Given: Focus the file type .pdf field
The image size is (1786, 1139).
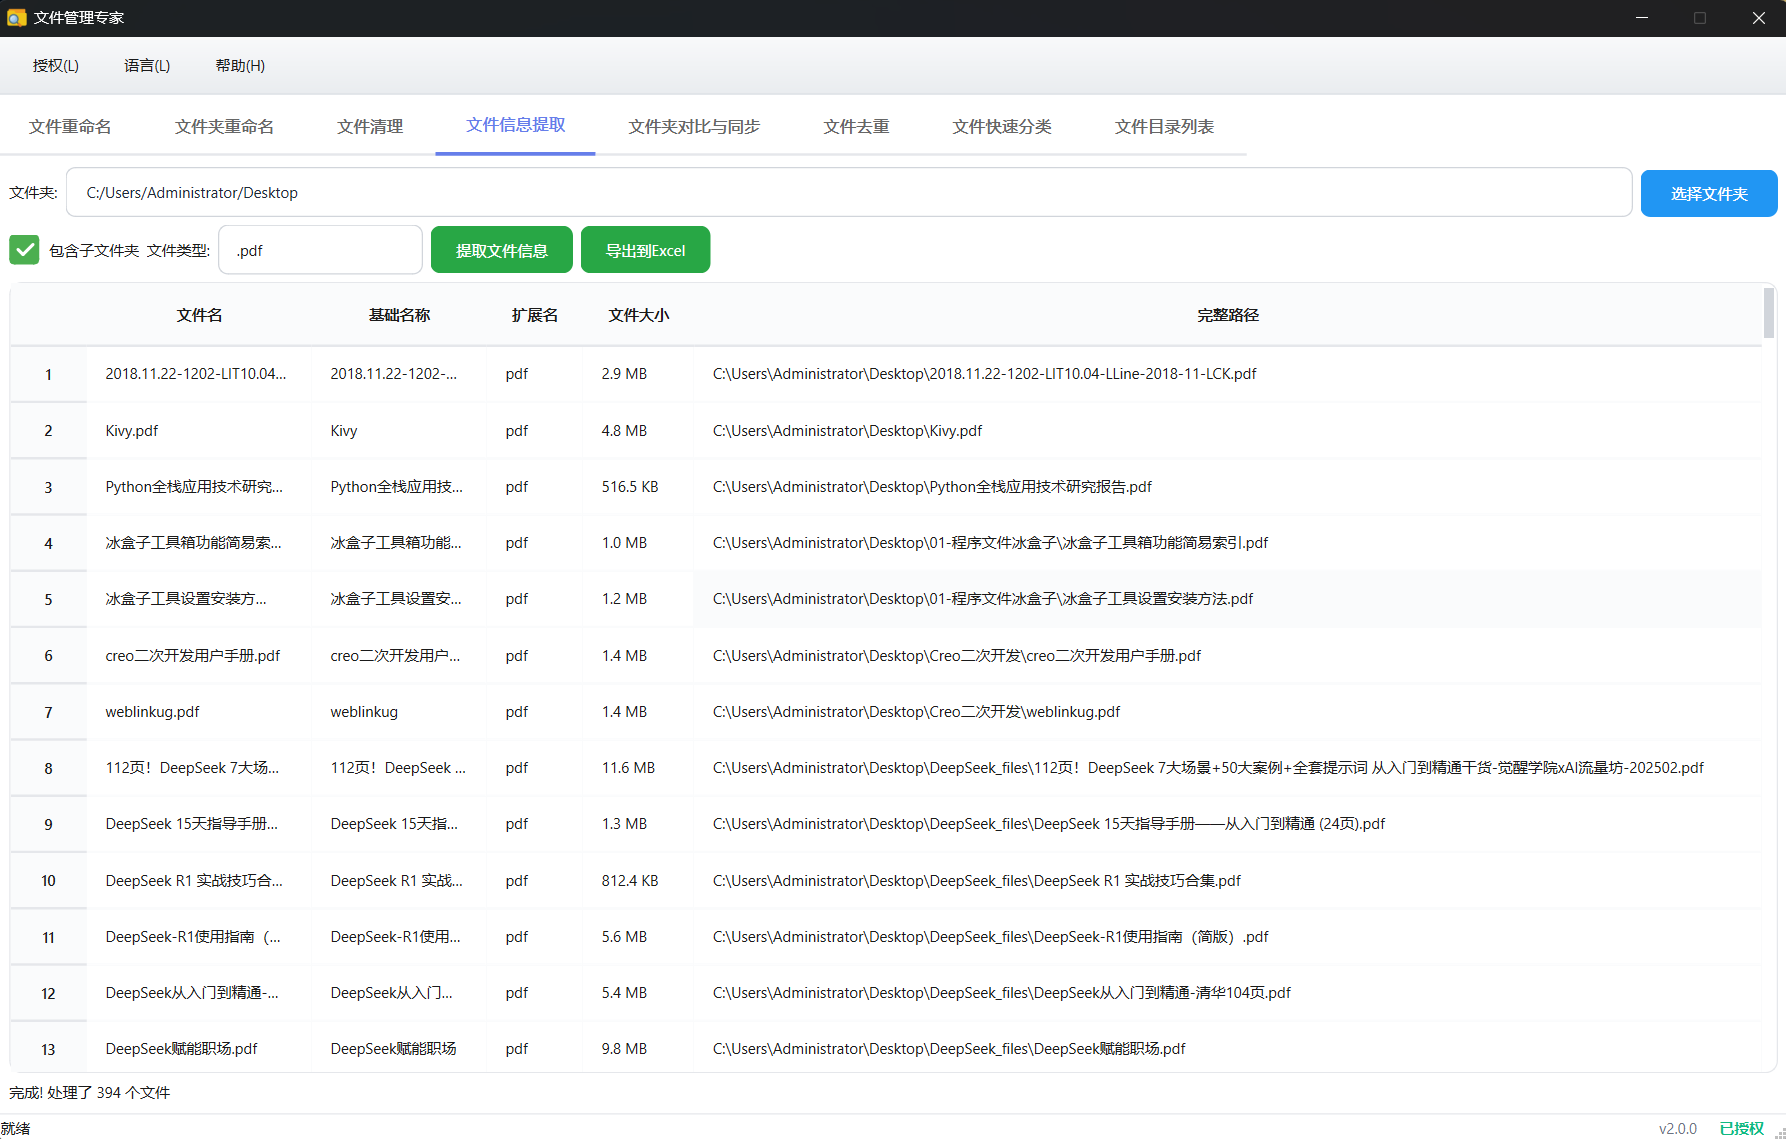Looking at the screenshot, I should pos(320,250).
